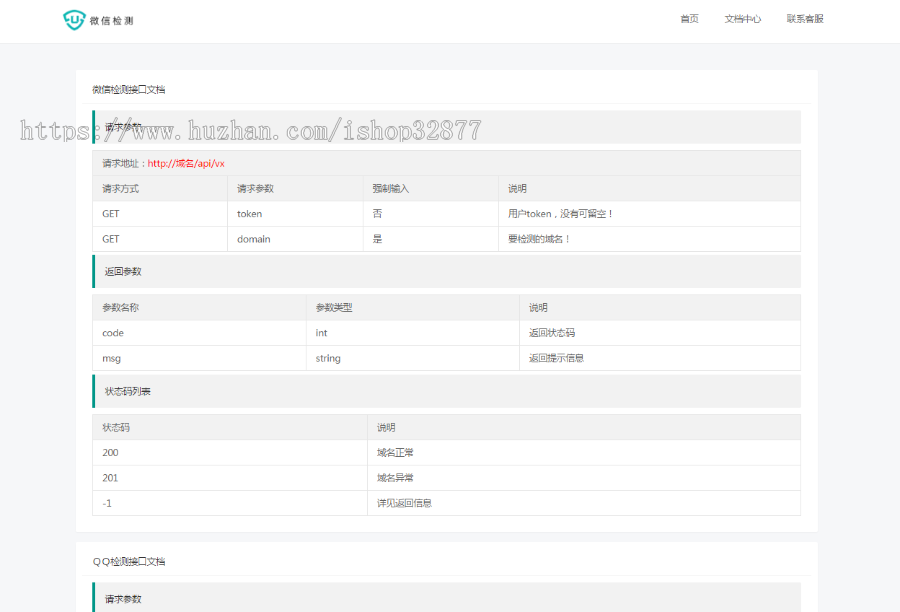Click the 201 status code cell

tap(230, 478)
